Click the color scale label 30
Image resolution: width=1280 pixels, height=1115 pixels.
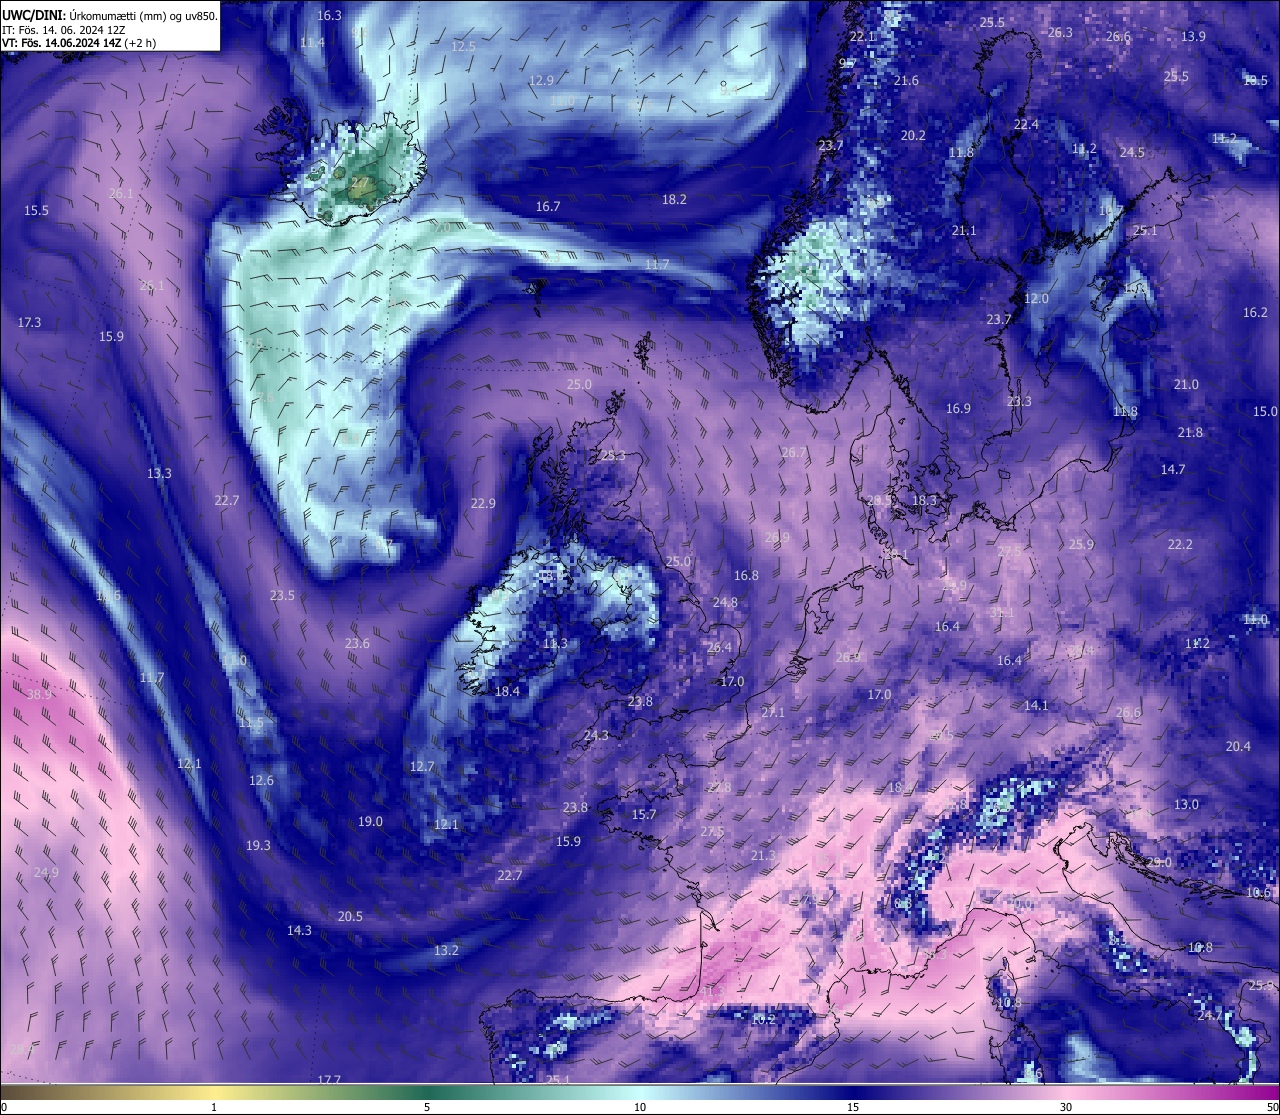1066,1107
